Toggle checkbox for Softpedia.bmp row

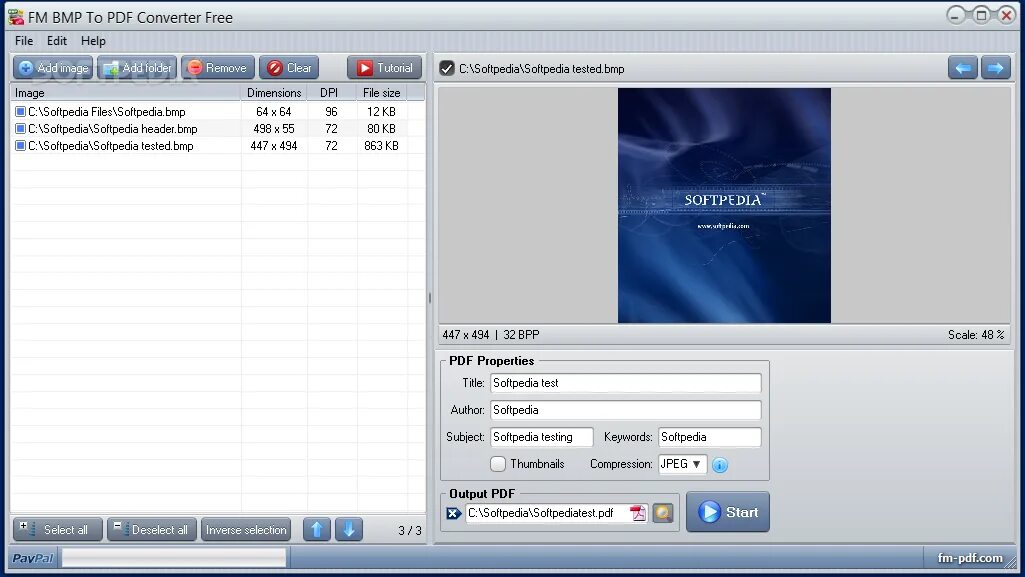(x=20, y=112)
